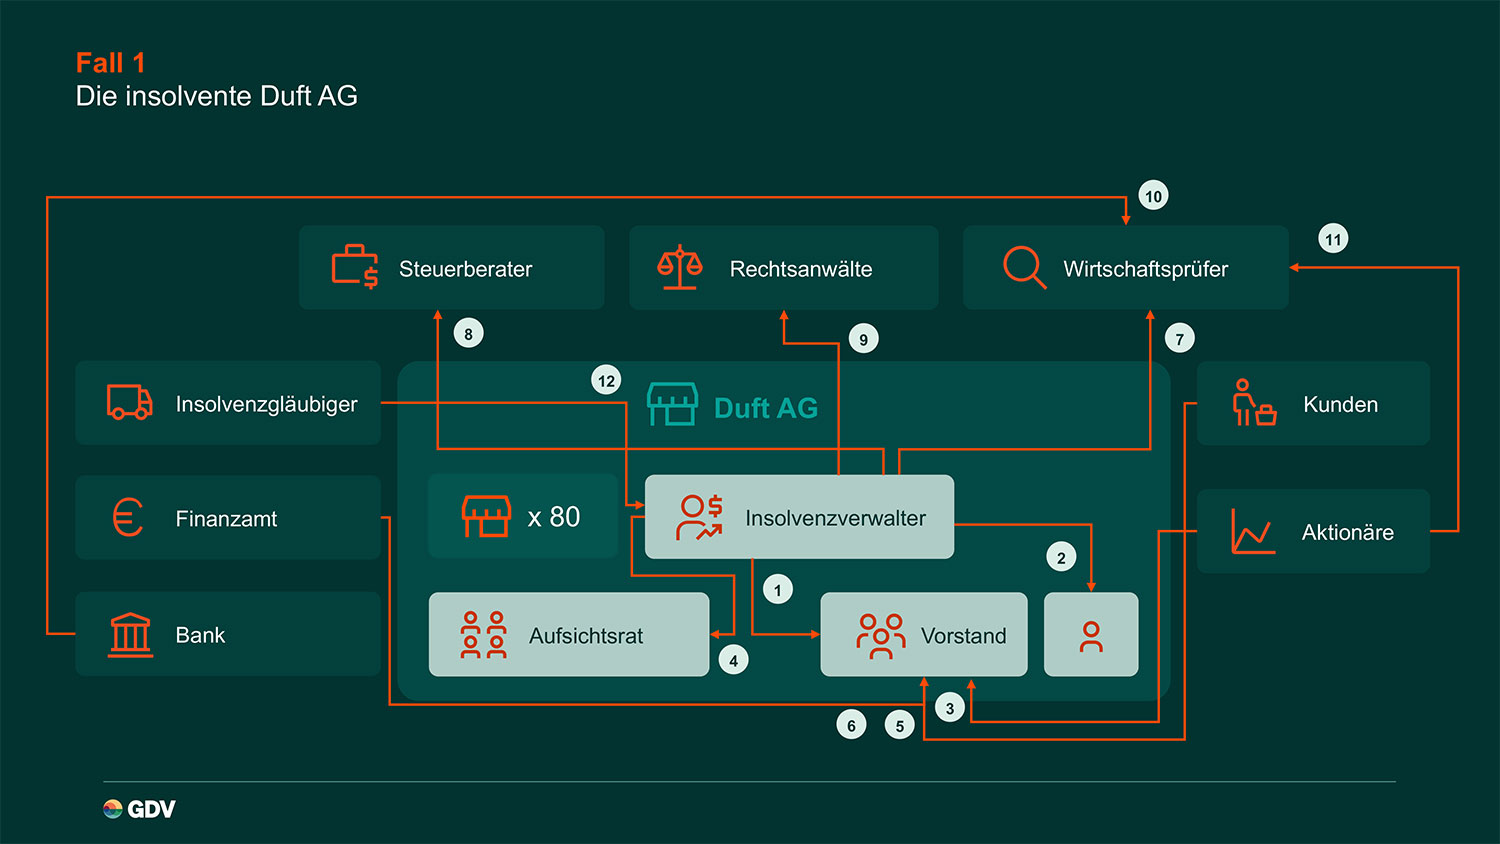1500x844 pixels.
Task: Click the scales icon beside Rechtsanwälte
Action: point(680,267)
